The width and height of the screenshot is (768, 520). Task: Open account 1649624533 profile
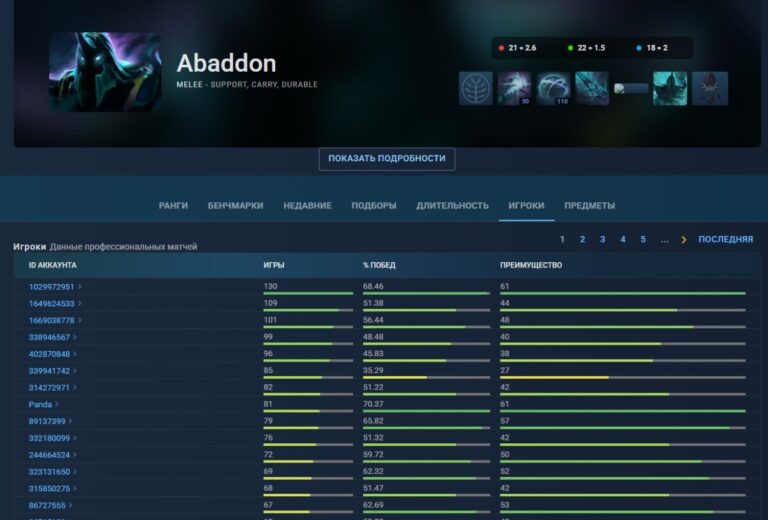[x=51, y=304]
